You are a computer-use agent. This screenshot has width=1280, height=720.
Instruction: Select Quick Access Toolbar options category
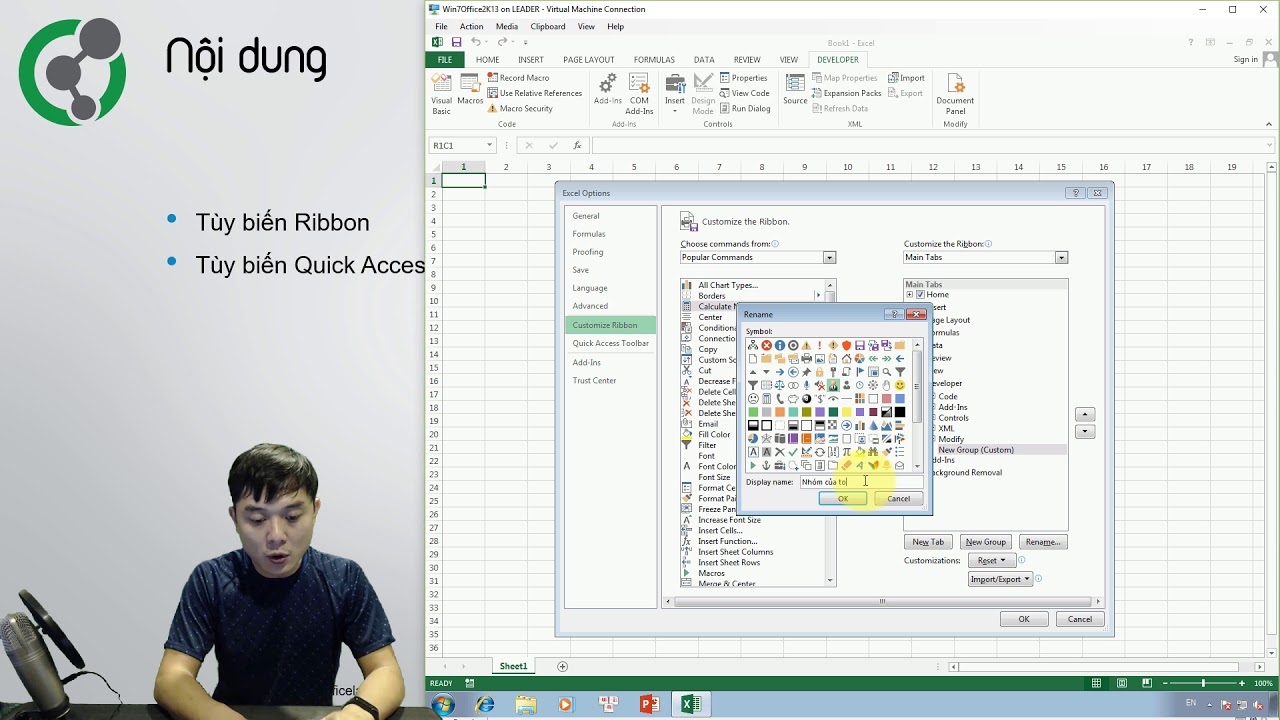[610, 343]
